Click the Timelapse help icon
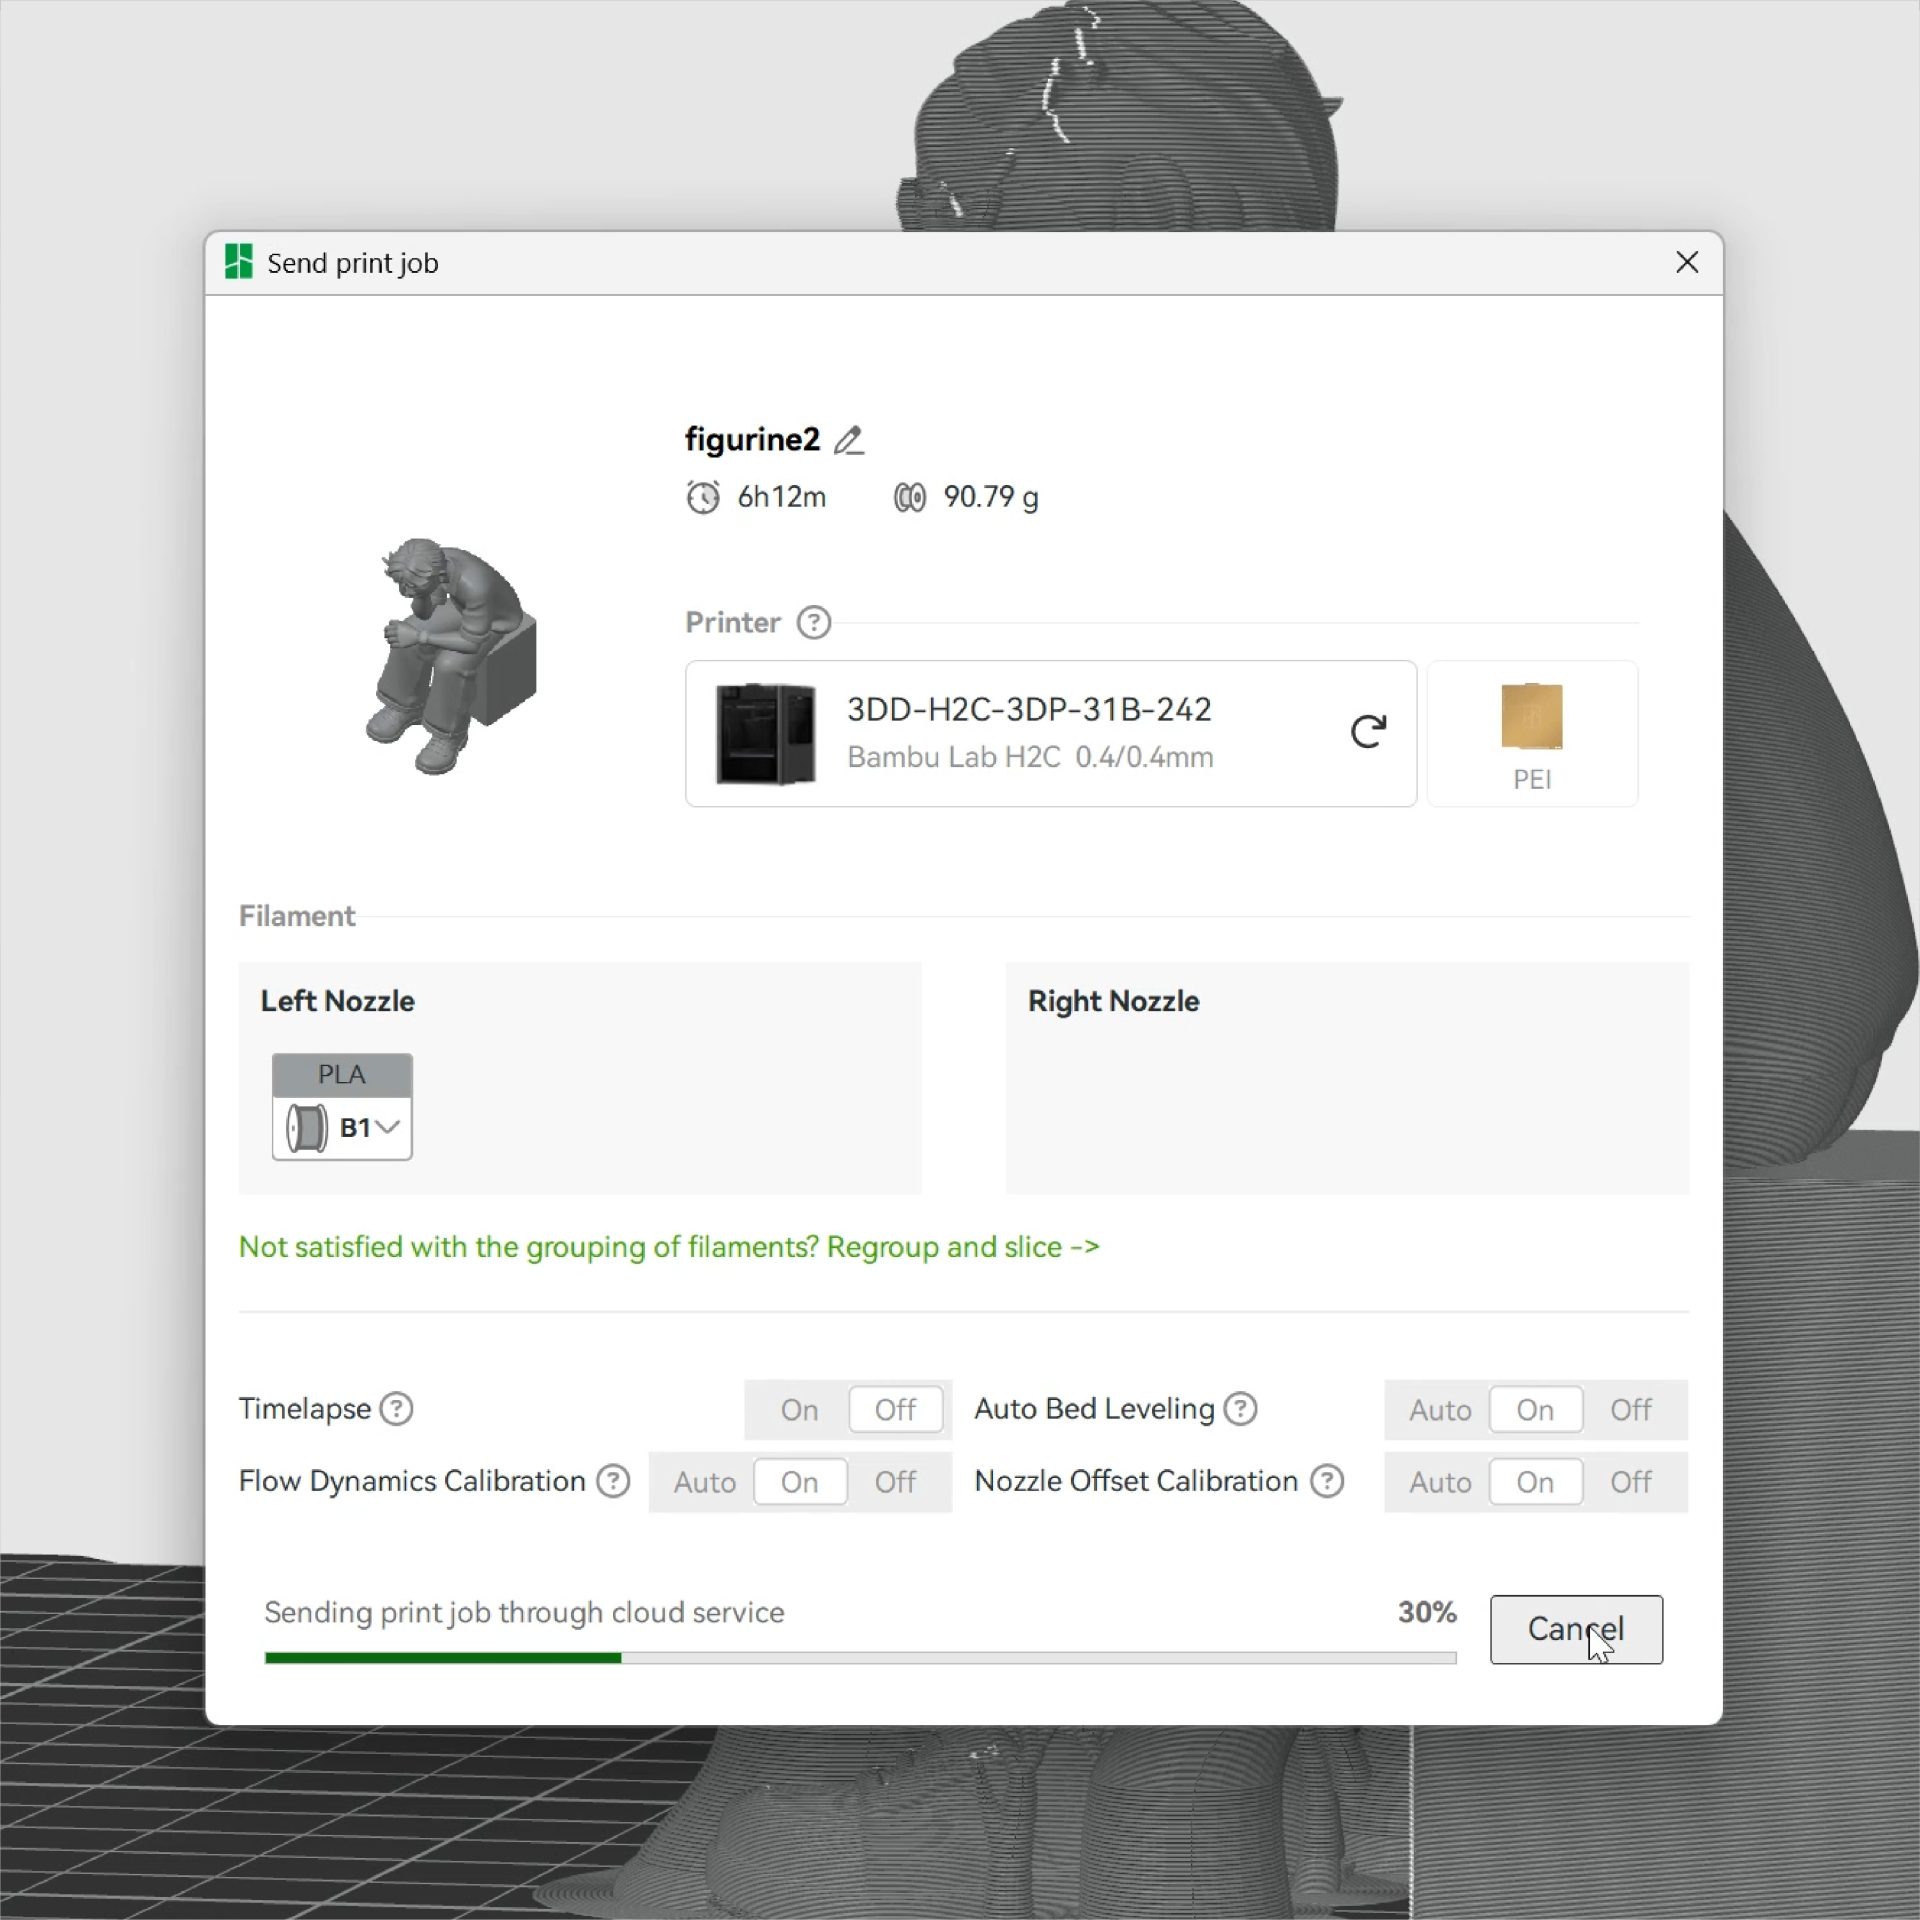1920x1920 pixels. coord(397,1408)
